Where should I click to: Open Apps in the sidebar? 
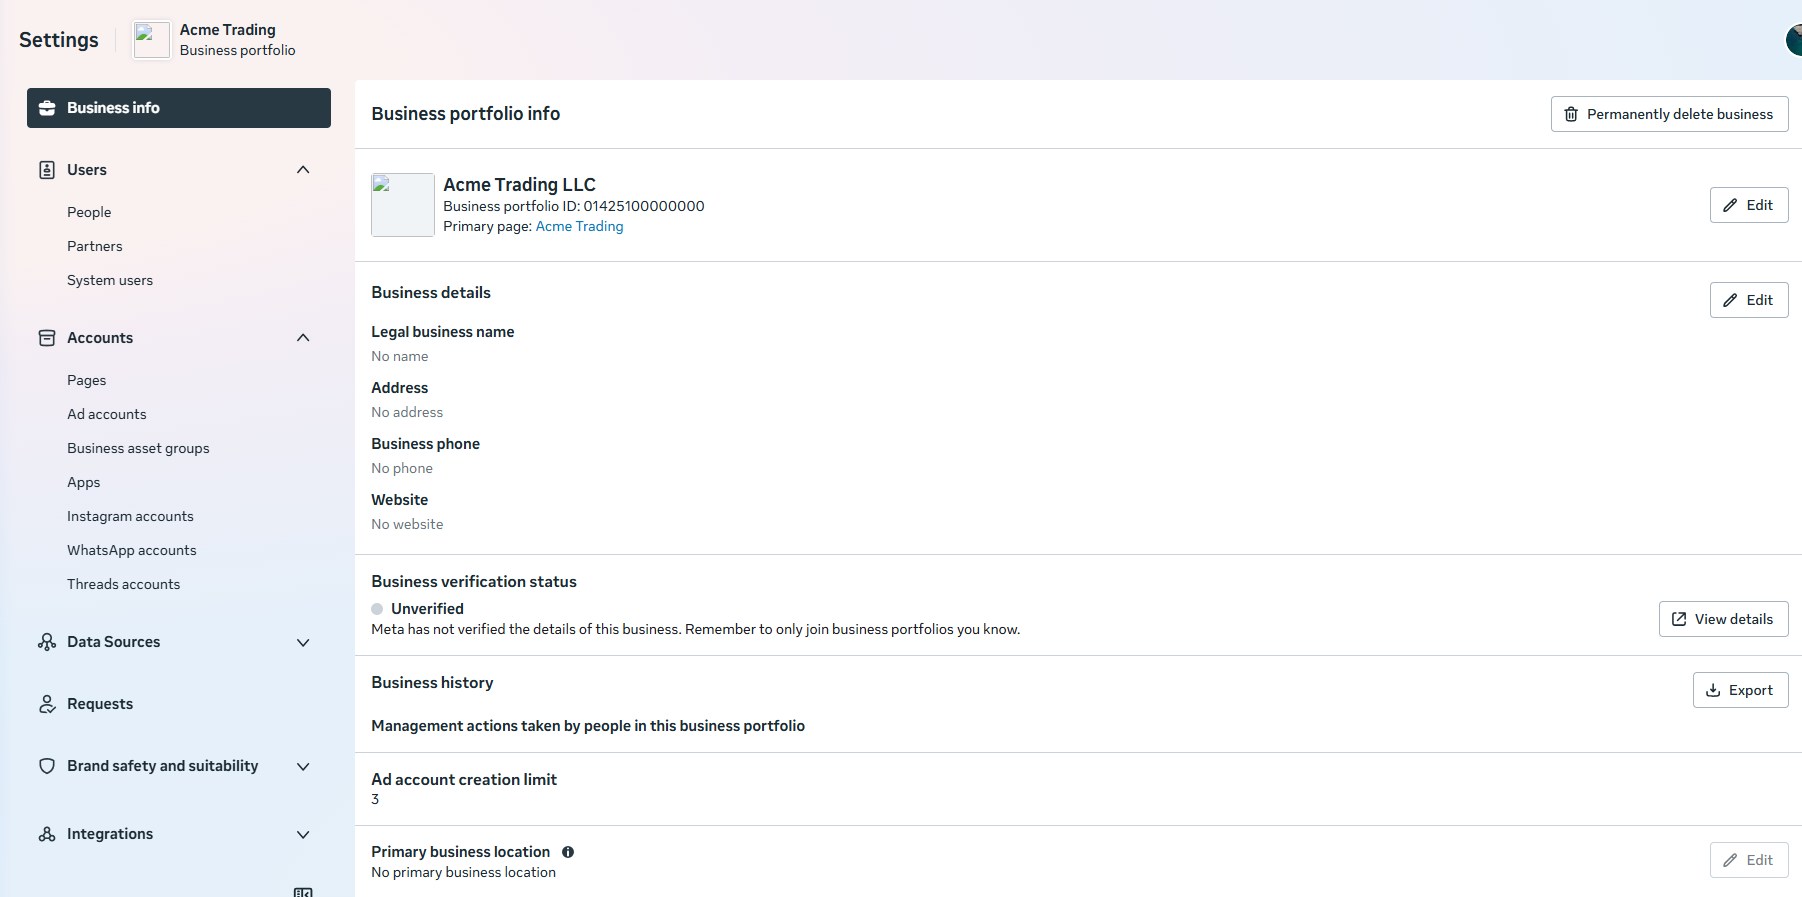click(x=84, y=482)
